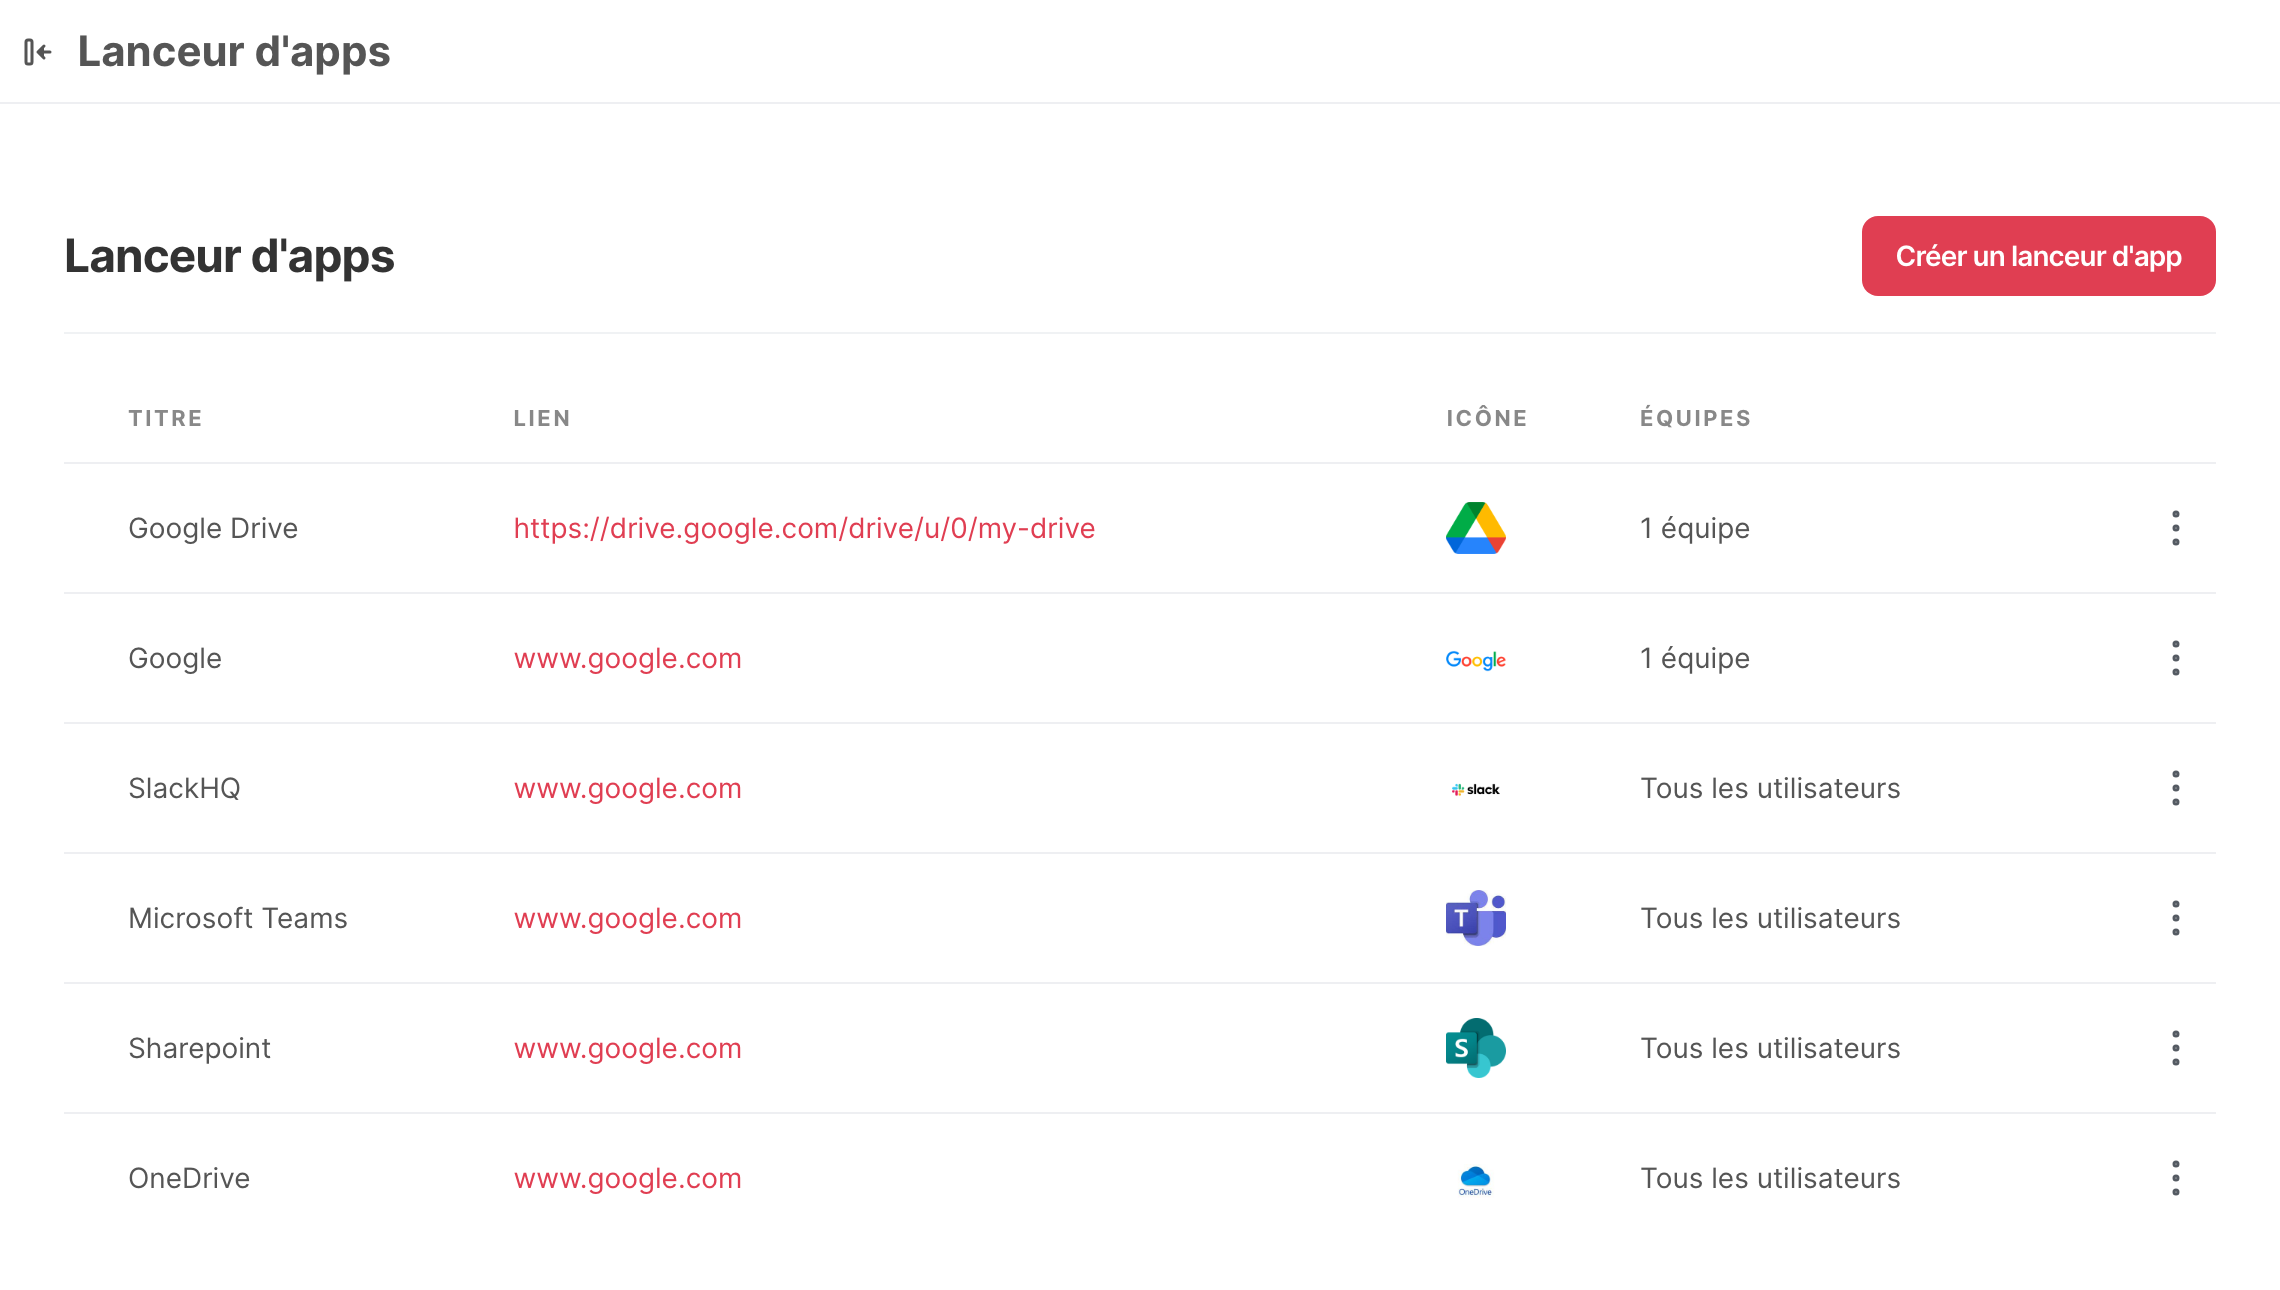Click the TITRE column header
Image resolution: width=2280 pixels, height=1290 pixels.
[x=165, y=418]
